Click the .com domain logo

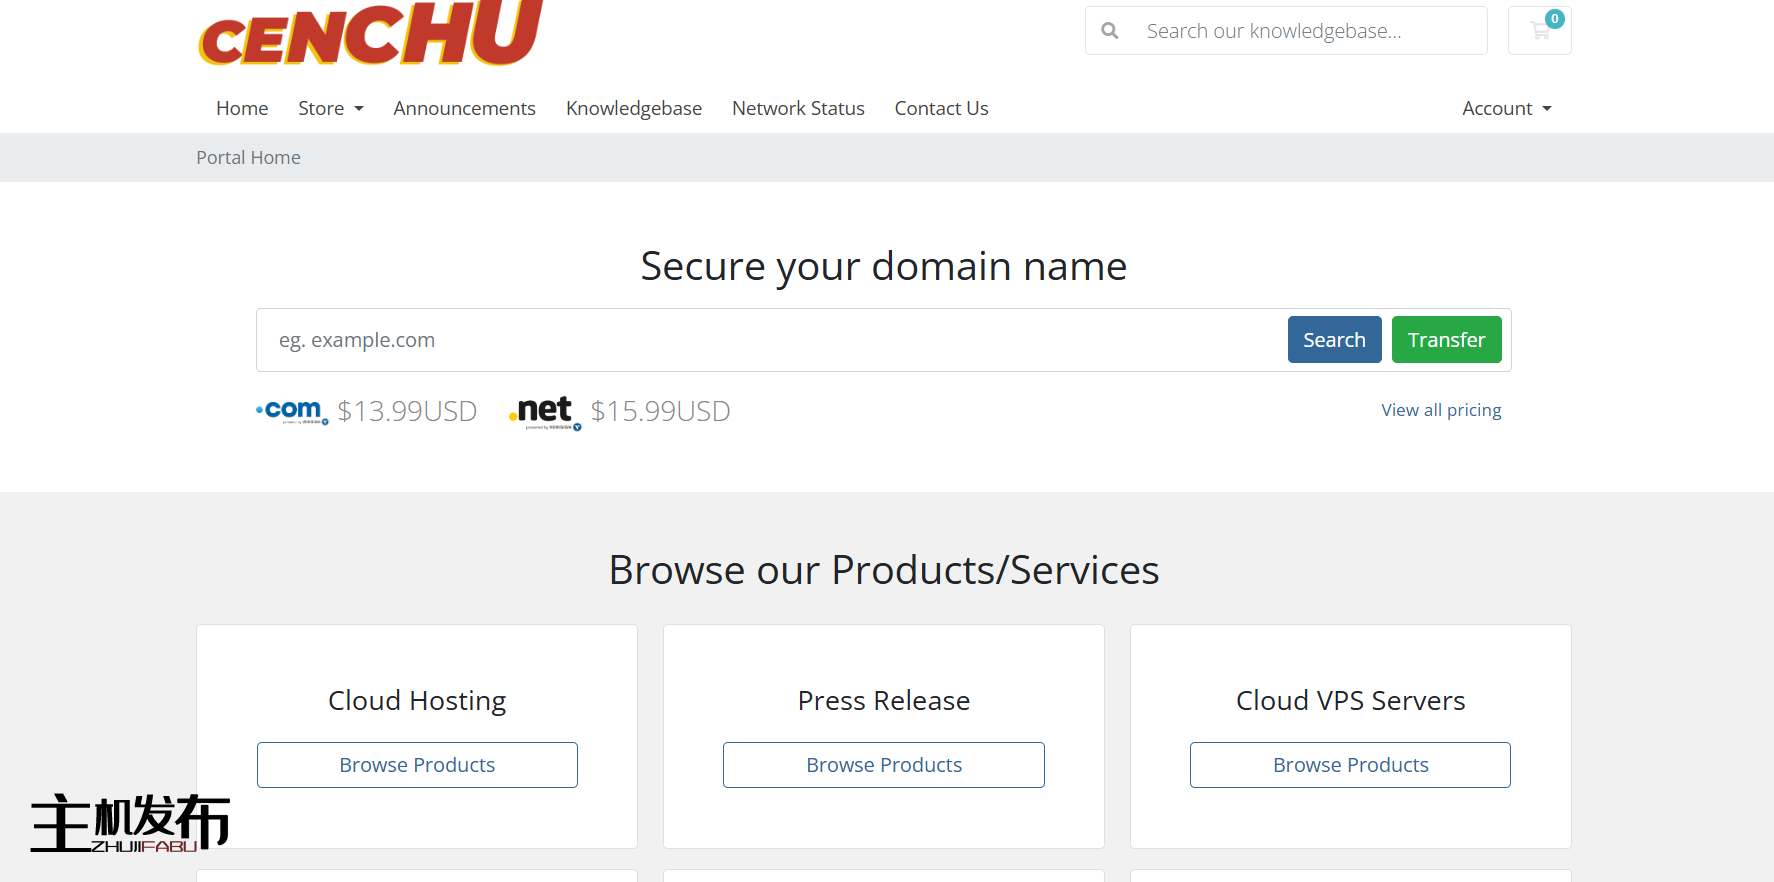292,411
